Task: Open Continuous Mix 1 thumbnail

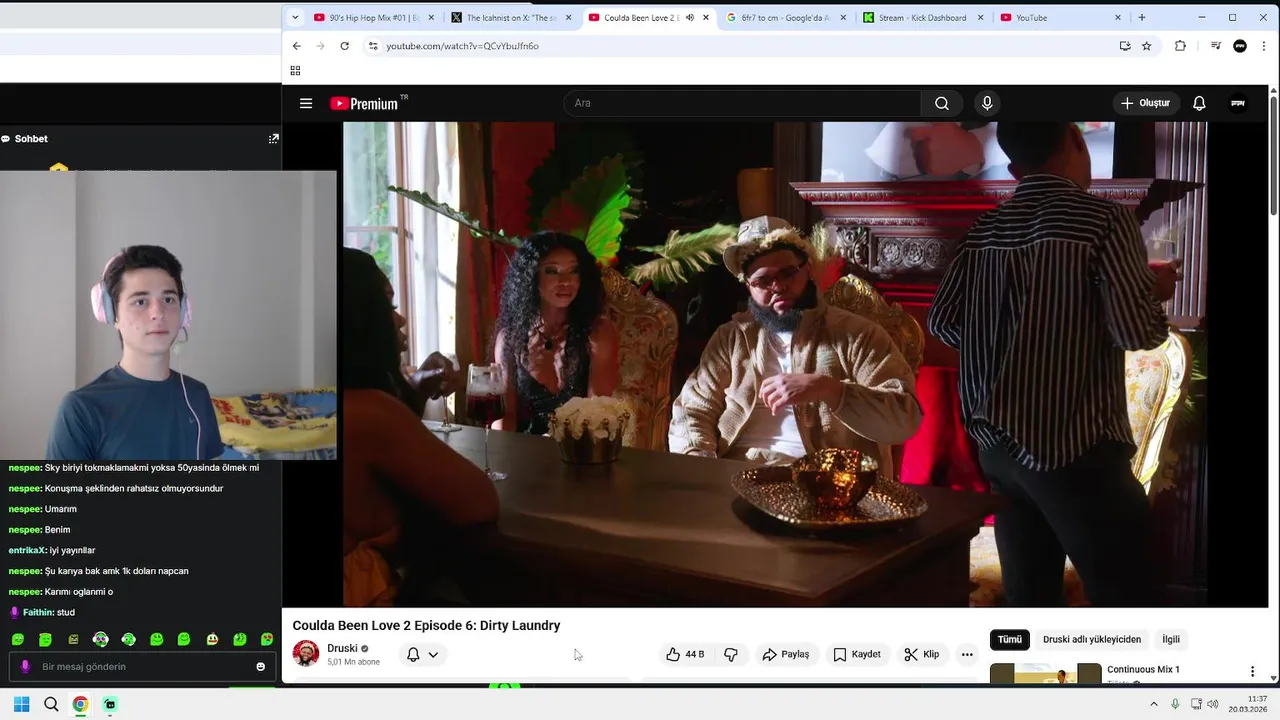Action: coord(1045,674)
